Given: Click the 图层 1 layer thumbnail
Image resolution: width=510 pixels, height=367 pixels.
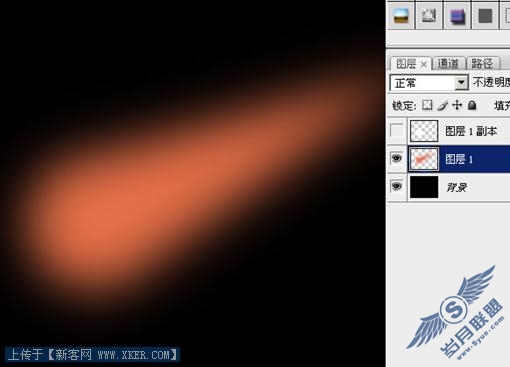Looking at the screenshot, I should [424, 159].
